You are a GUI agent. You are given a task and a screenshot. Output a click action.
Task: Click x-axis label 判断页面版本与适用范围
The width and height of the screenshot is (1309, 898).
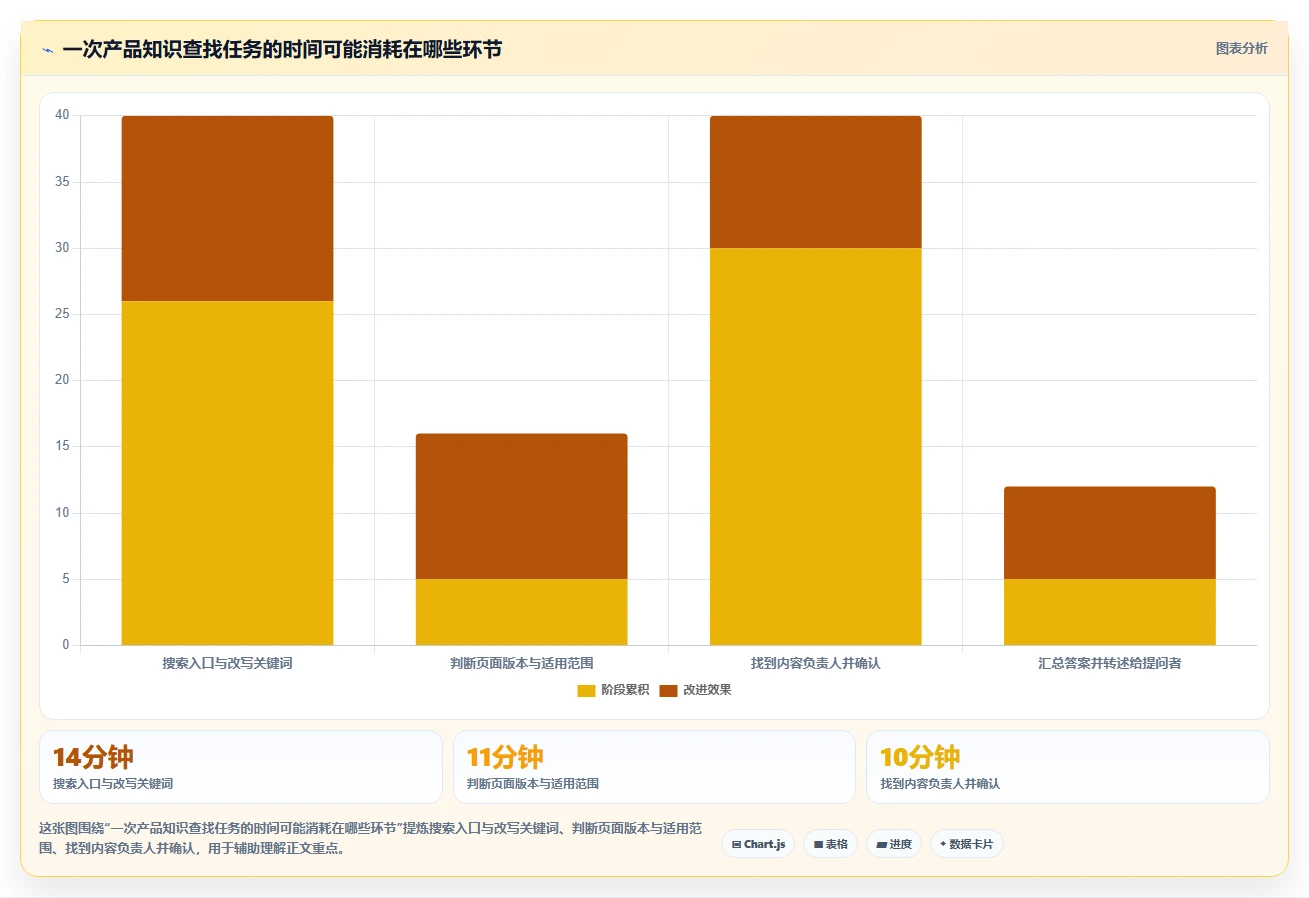(x=521, y=663)
